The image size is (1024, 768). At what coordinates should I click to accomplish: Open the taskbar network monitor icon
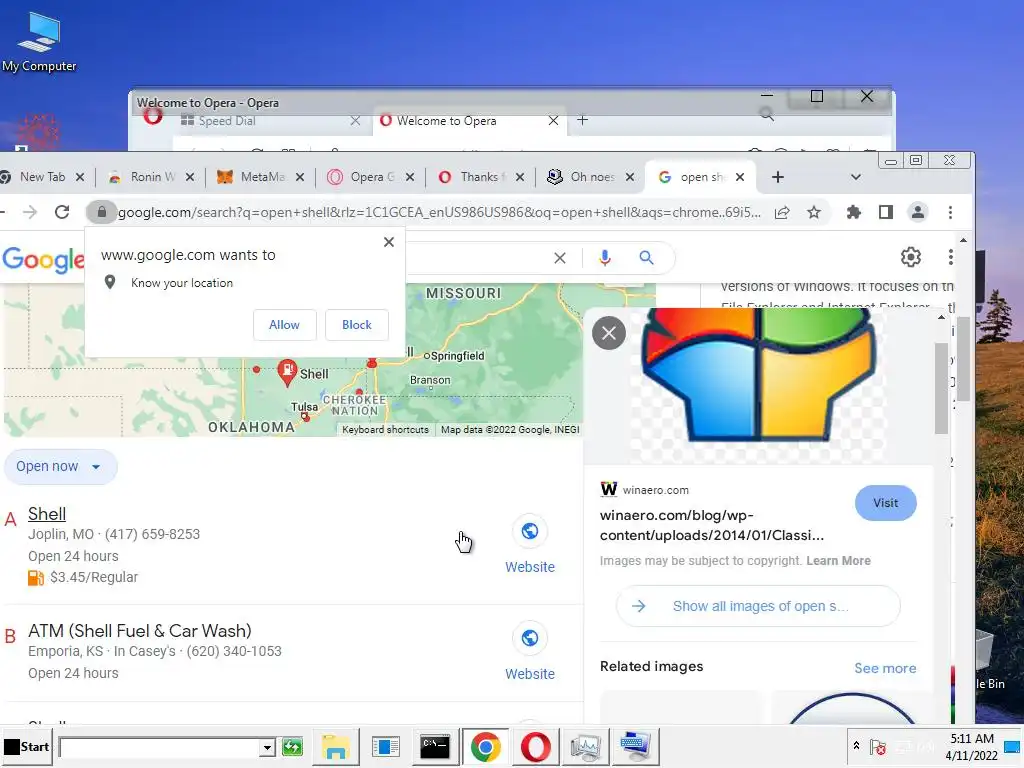(585, 747)
